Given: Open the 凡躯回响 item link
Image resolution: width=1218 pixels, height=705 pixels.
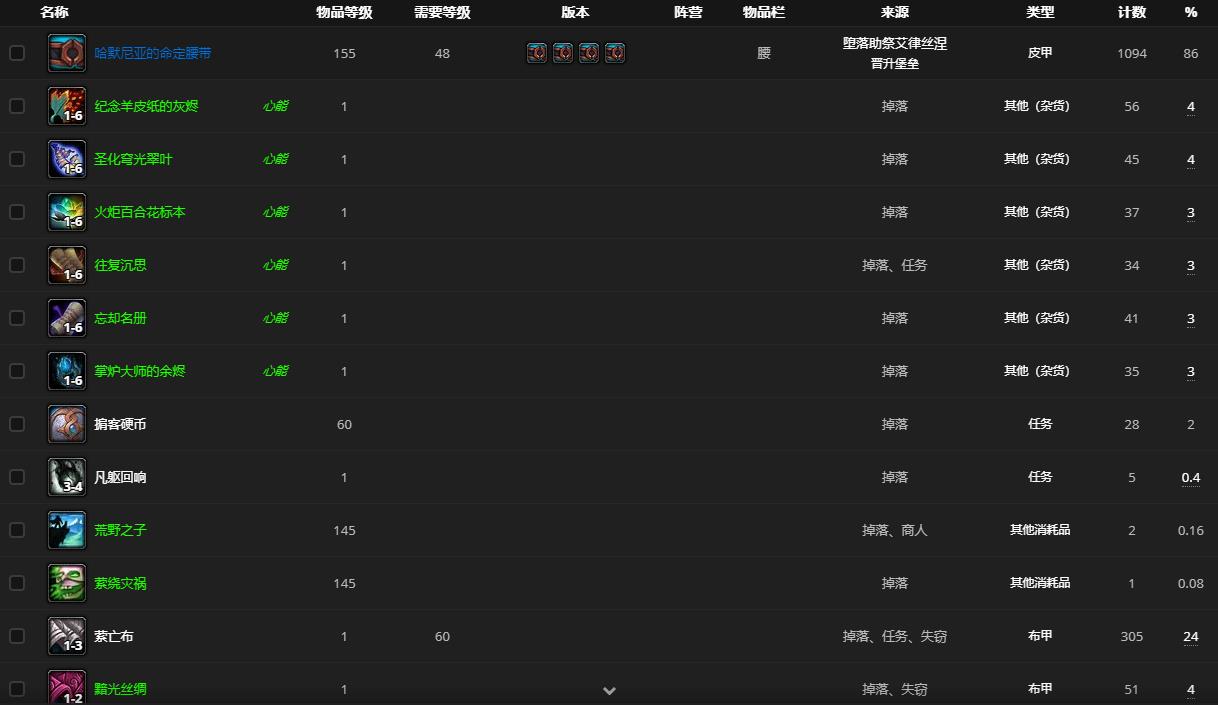Looking at the screenshot, I should (120, 477).
